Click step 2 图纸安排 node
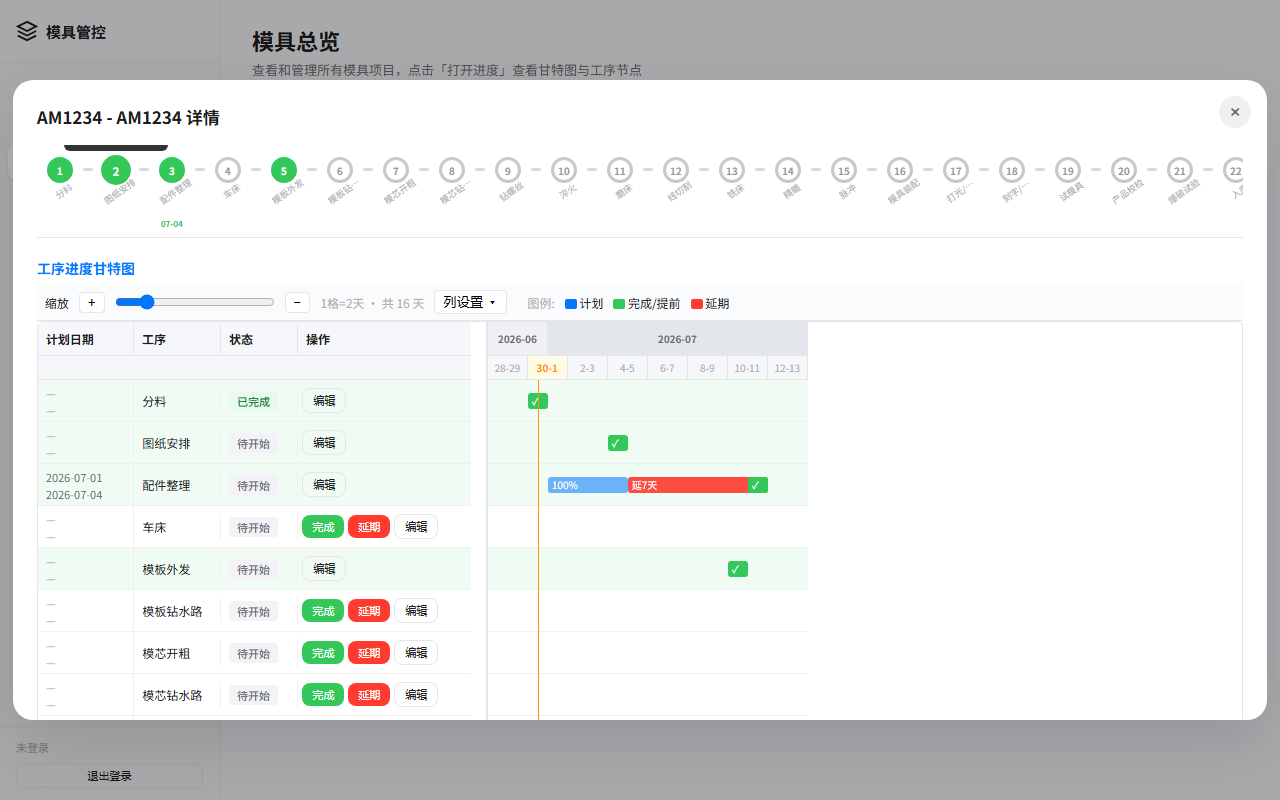Screen dimensions: 1280x800 [116, 170]
